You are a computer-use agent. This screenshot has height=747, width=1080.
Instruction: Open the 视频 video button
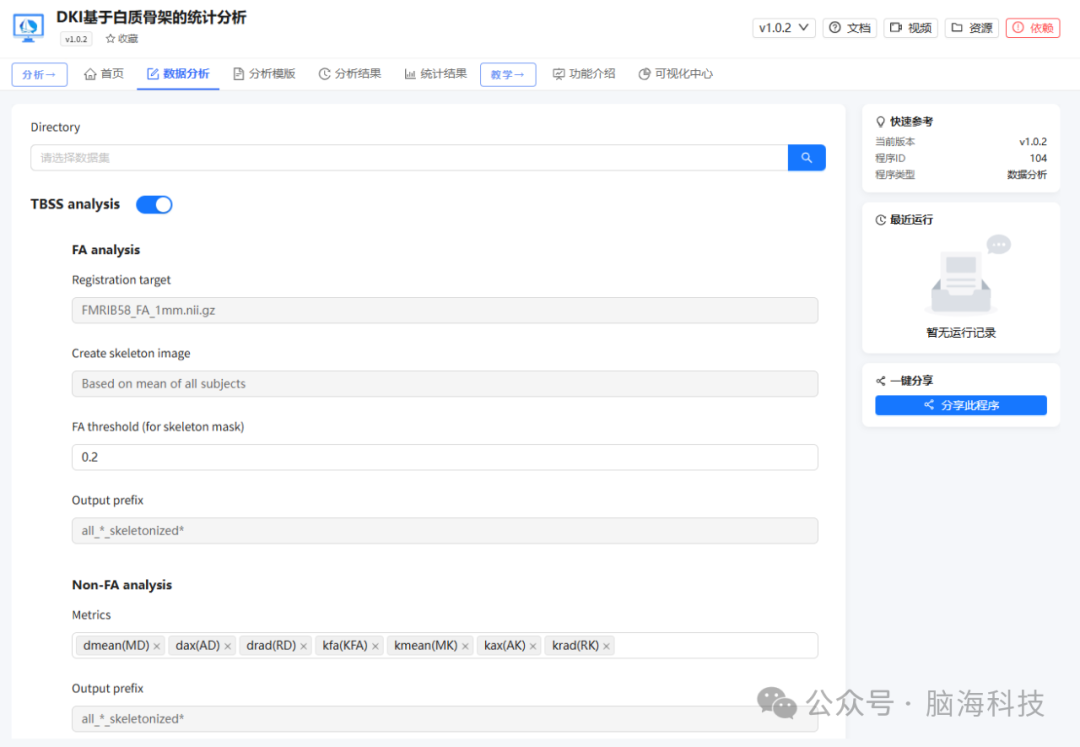tap(911, 28)
